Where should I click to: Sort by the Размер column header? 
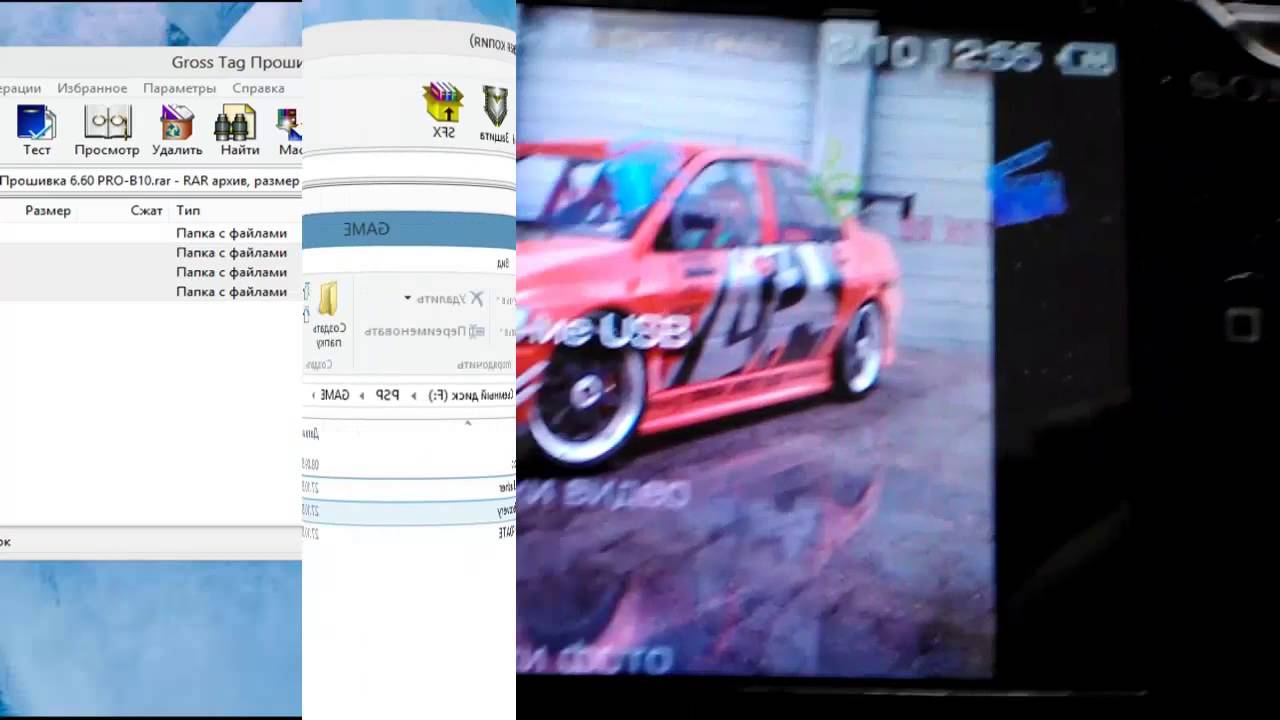pyautogui.click(x=48, y=210)
